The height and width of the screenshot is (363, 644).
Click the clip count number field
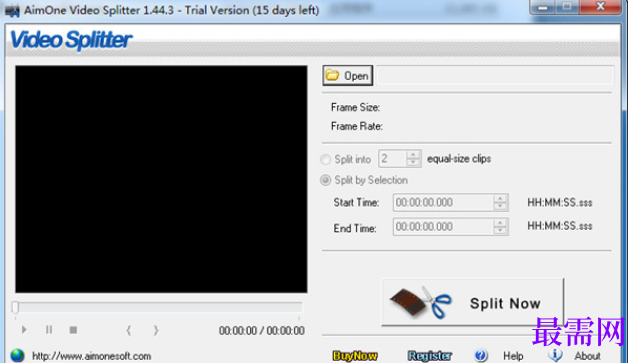click(393, 159)
